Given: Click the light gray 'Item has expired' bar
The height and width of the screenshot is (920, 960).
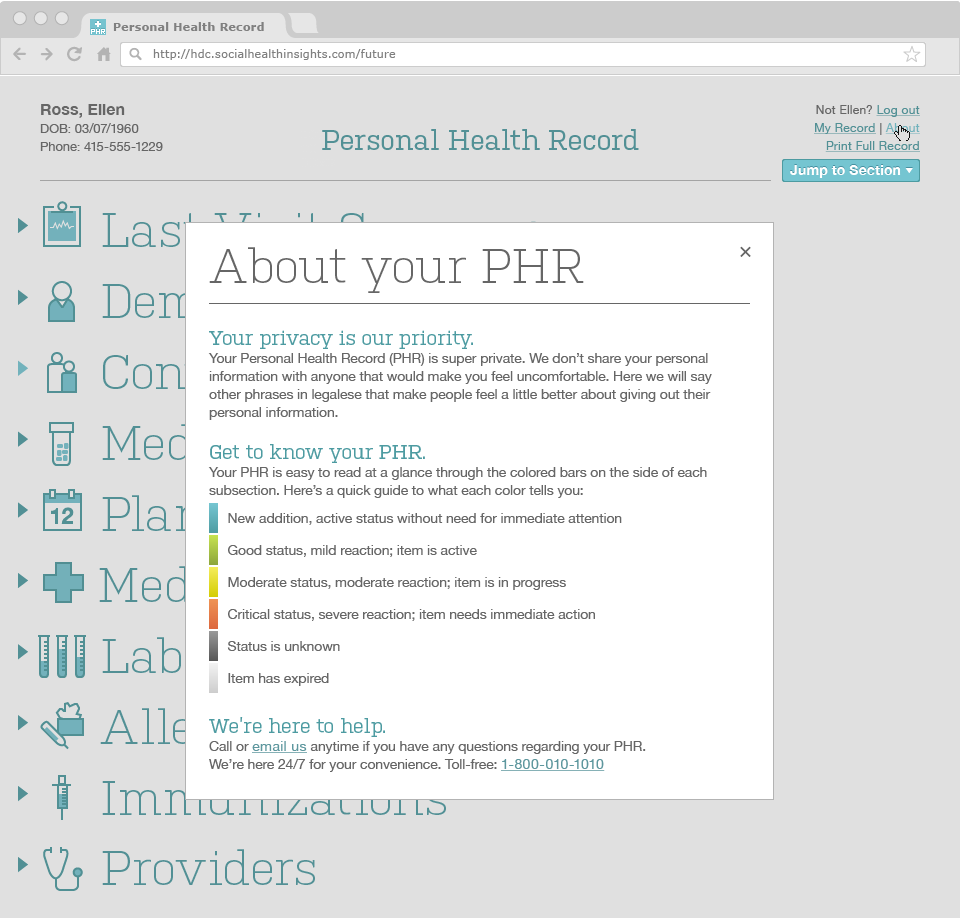Looking at the screenshot, I should click(x=213, y=678).
